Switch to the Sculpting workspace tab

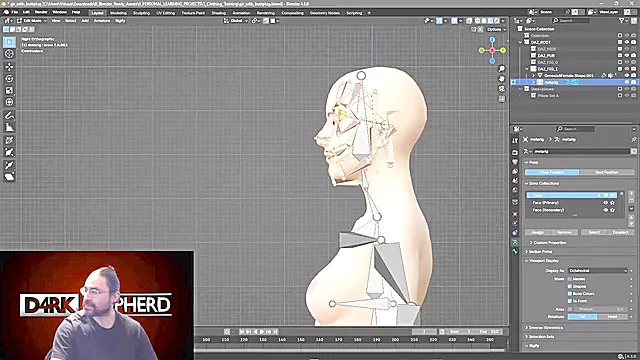(x=141, y=13)
